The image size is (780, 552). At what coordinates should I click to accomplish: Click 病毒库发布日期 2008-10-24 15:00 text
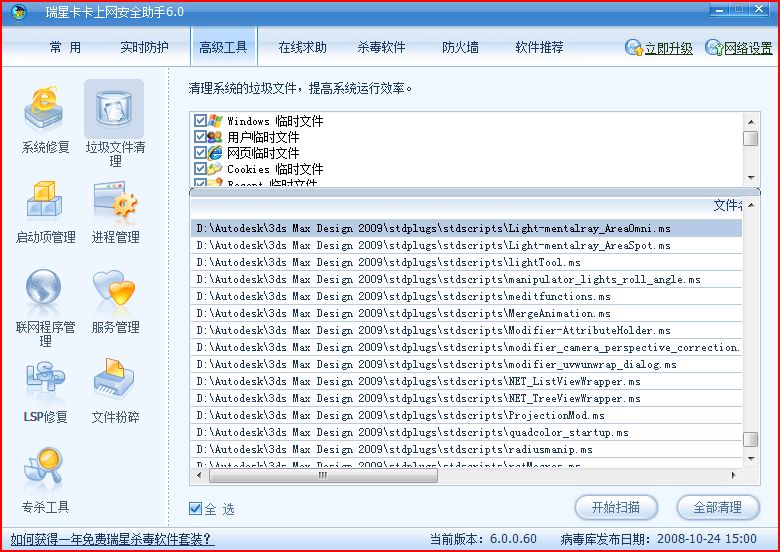pyautogui.click(x=658, y=539)
